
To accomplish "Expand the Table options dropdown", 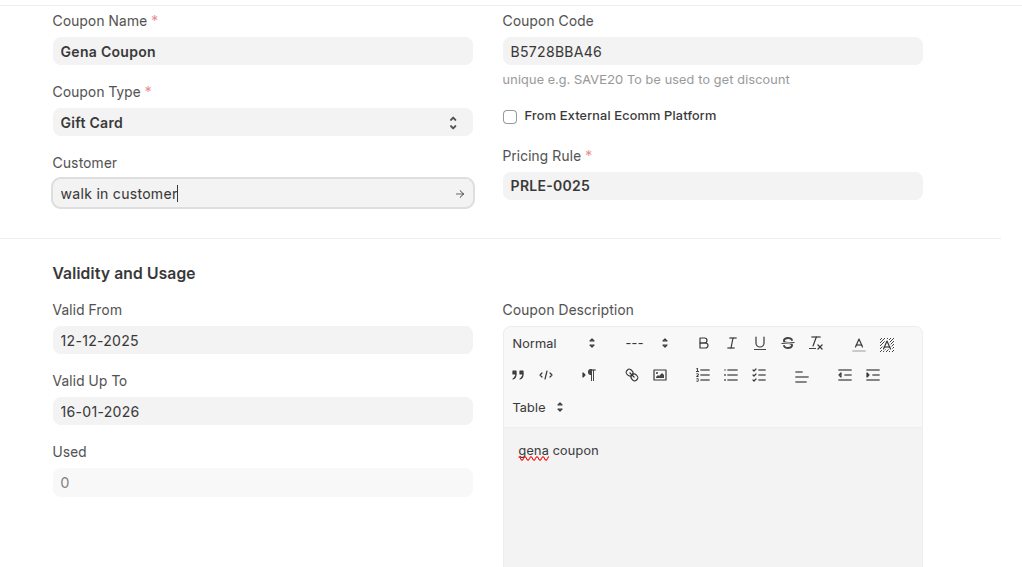I will (538, 407).
